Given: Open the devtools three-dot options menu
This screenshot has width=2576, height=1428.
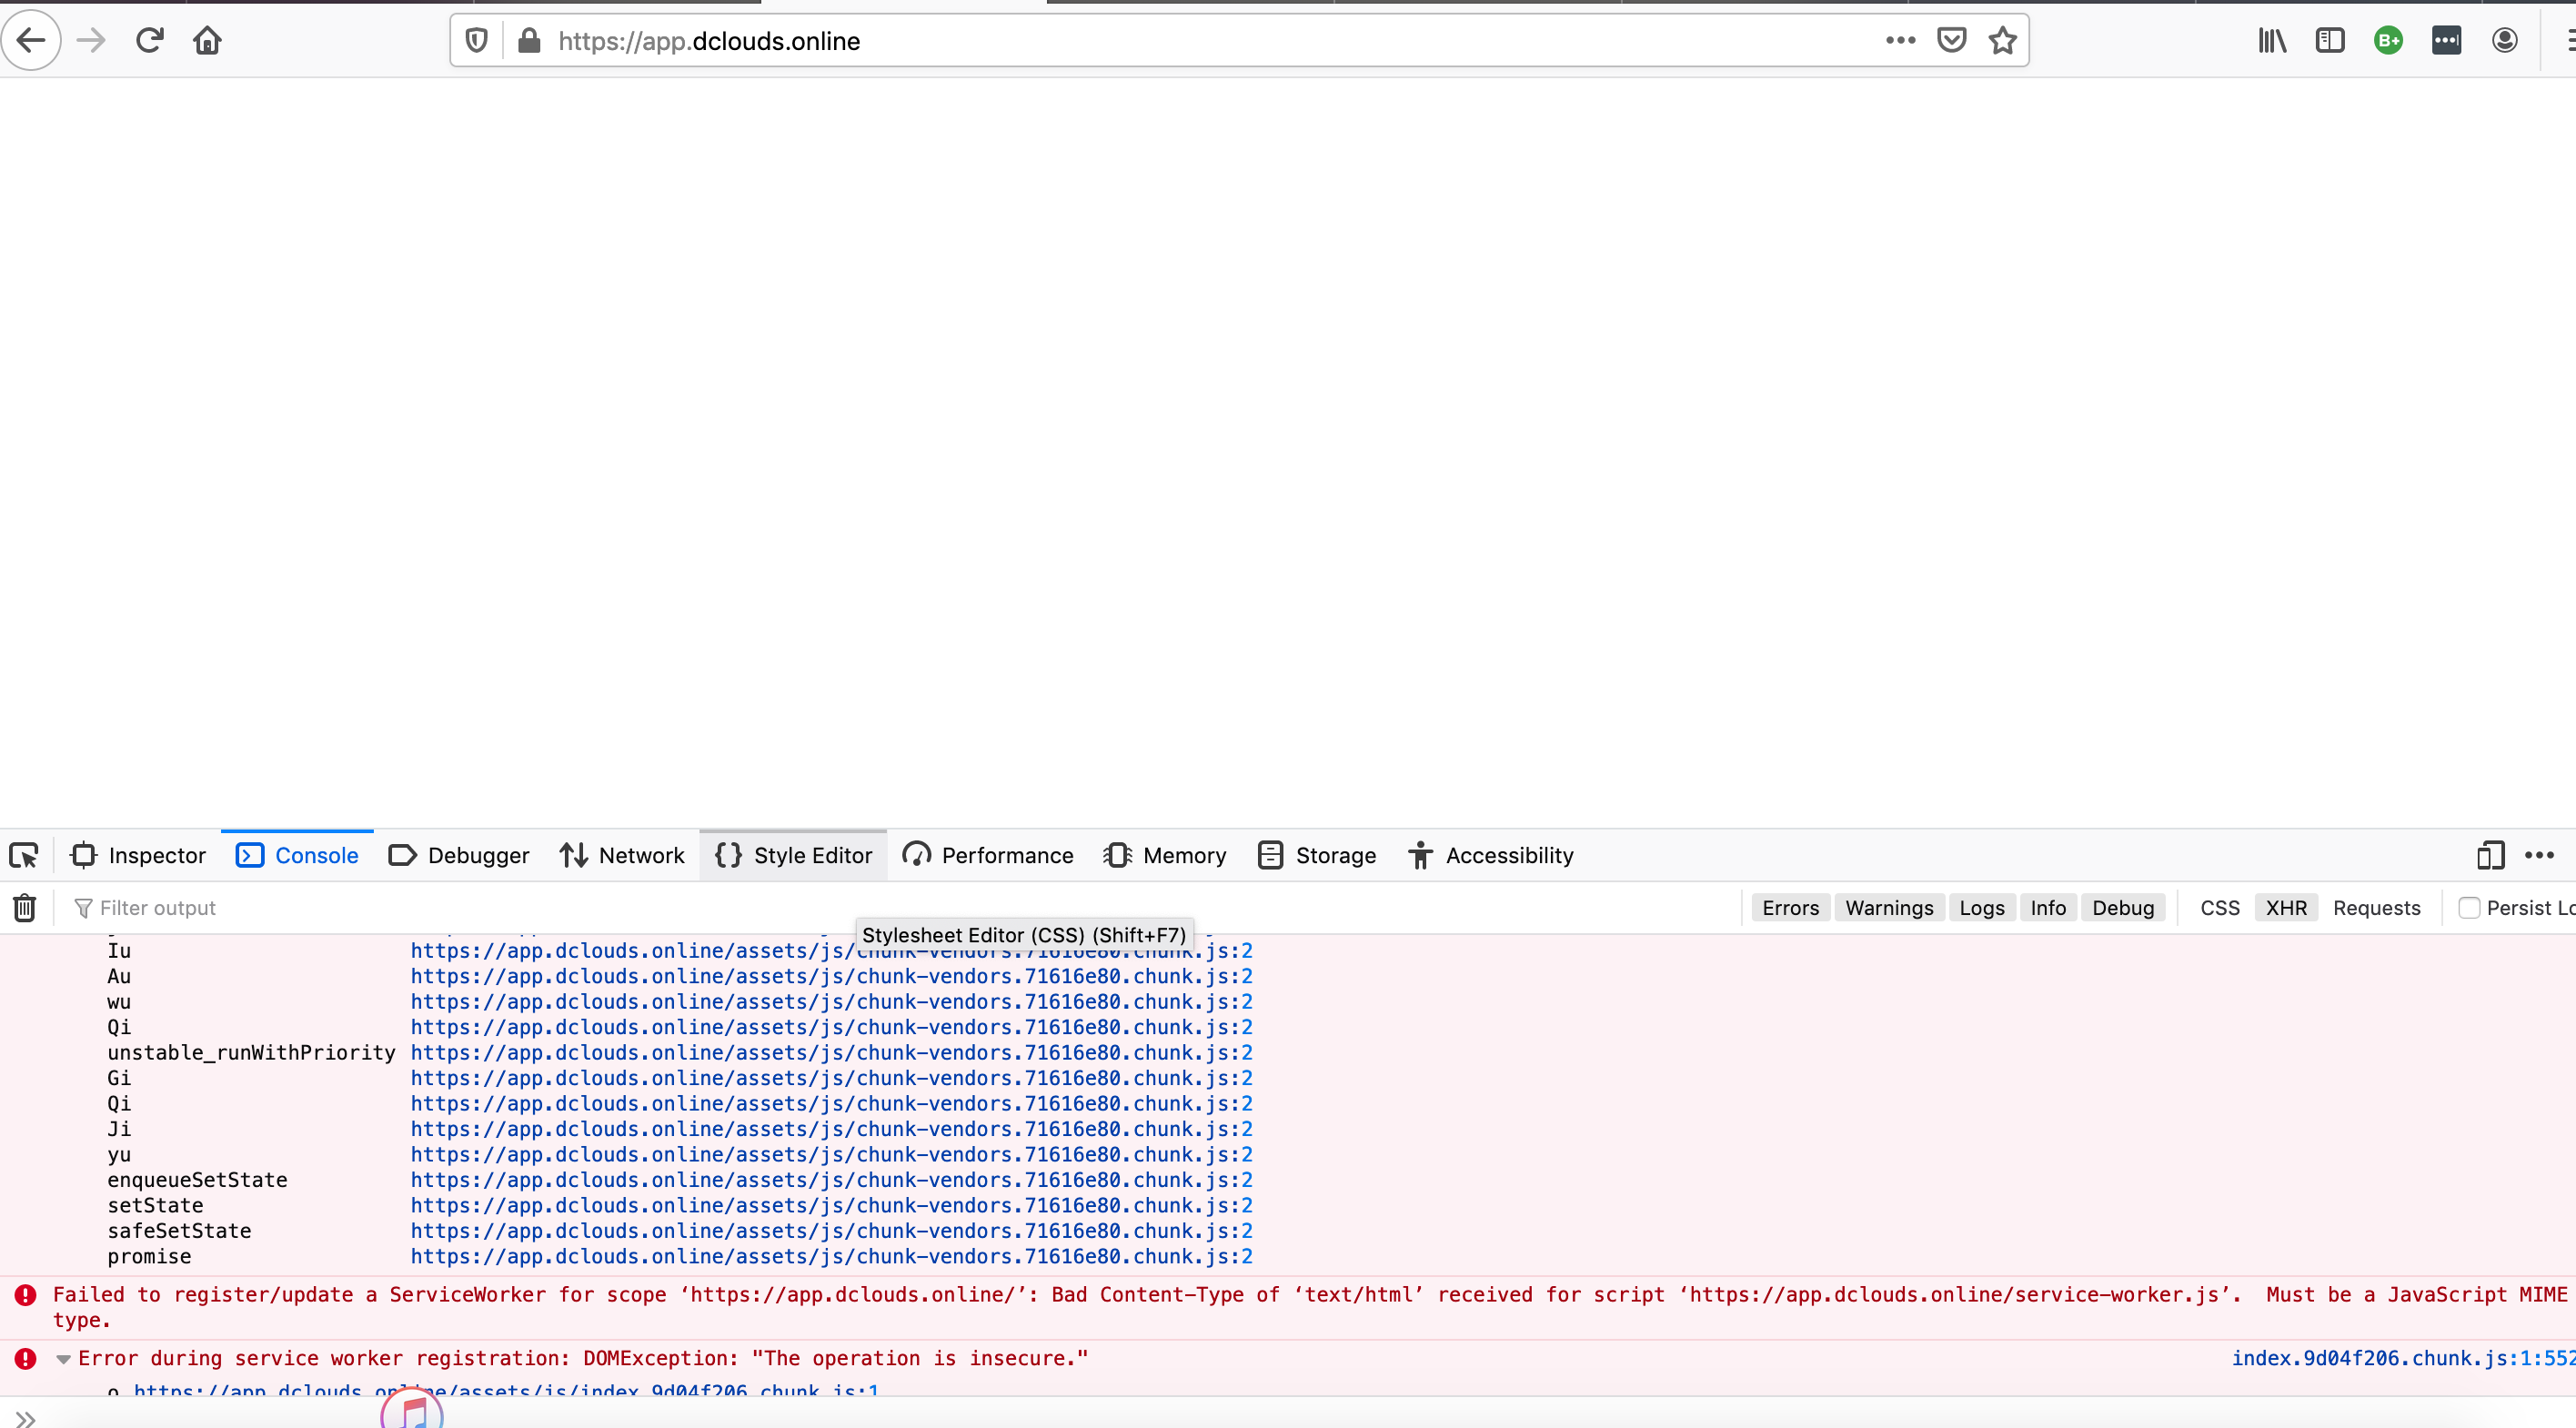Looking at the screenshot, I should click(x=2540, y=856).
